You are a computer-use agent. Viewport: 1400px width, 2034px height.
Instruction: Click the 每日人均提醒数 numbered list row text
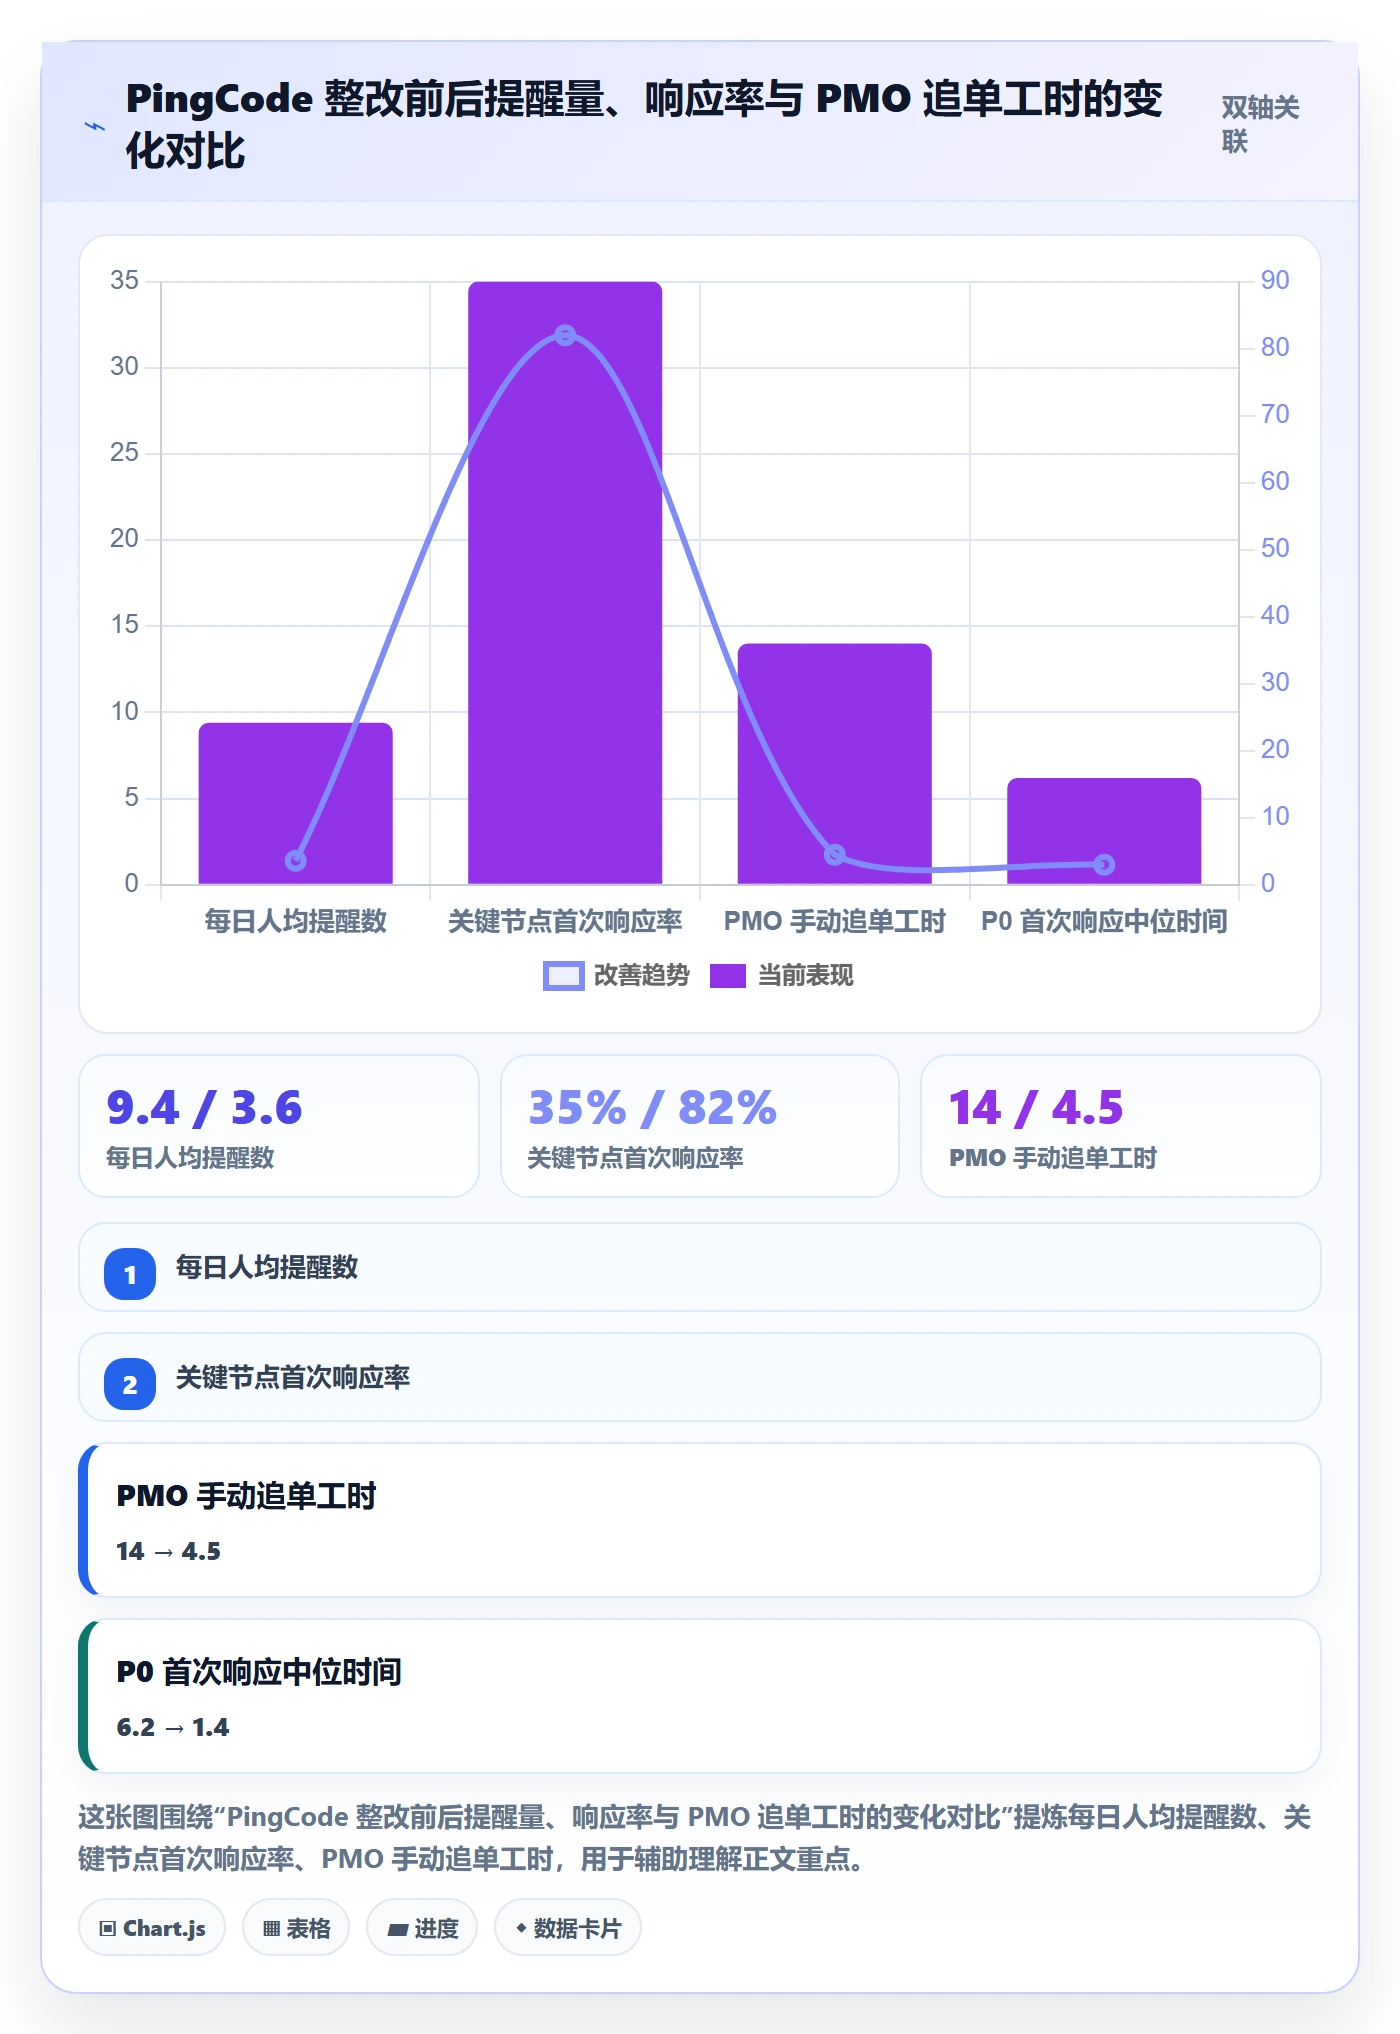[267, 1267]
